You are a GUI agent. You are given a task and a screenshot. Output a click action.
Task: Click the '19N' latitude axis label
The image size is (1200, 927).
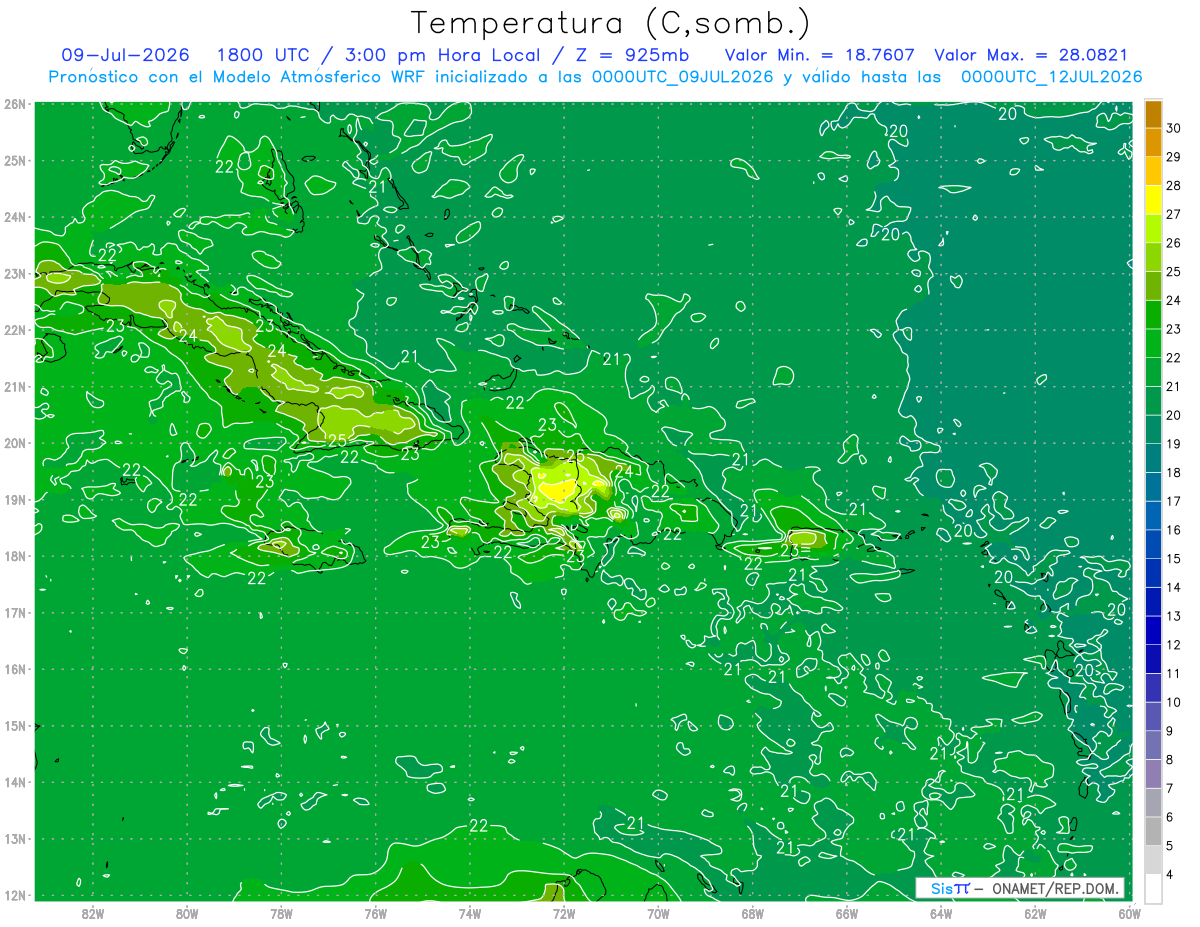(15, 500)
